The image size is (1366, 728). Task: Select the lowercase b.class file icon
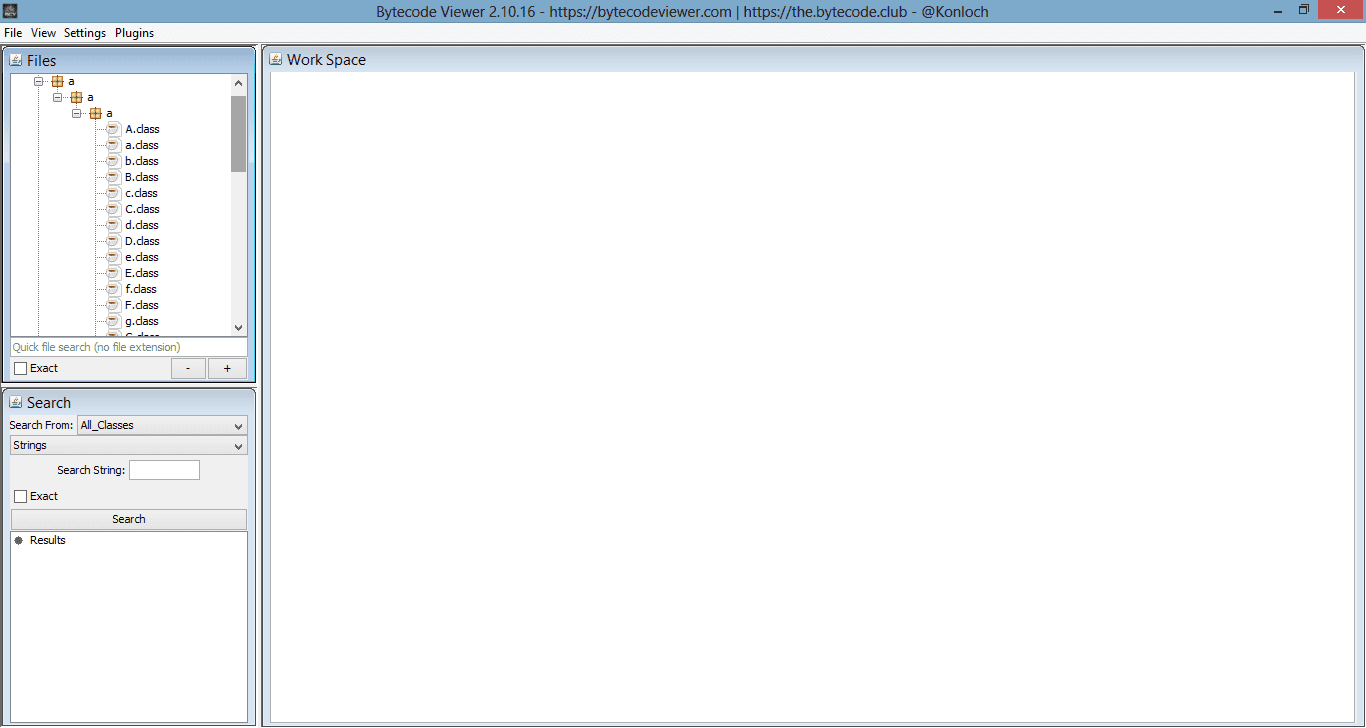click(113, 161)
